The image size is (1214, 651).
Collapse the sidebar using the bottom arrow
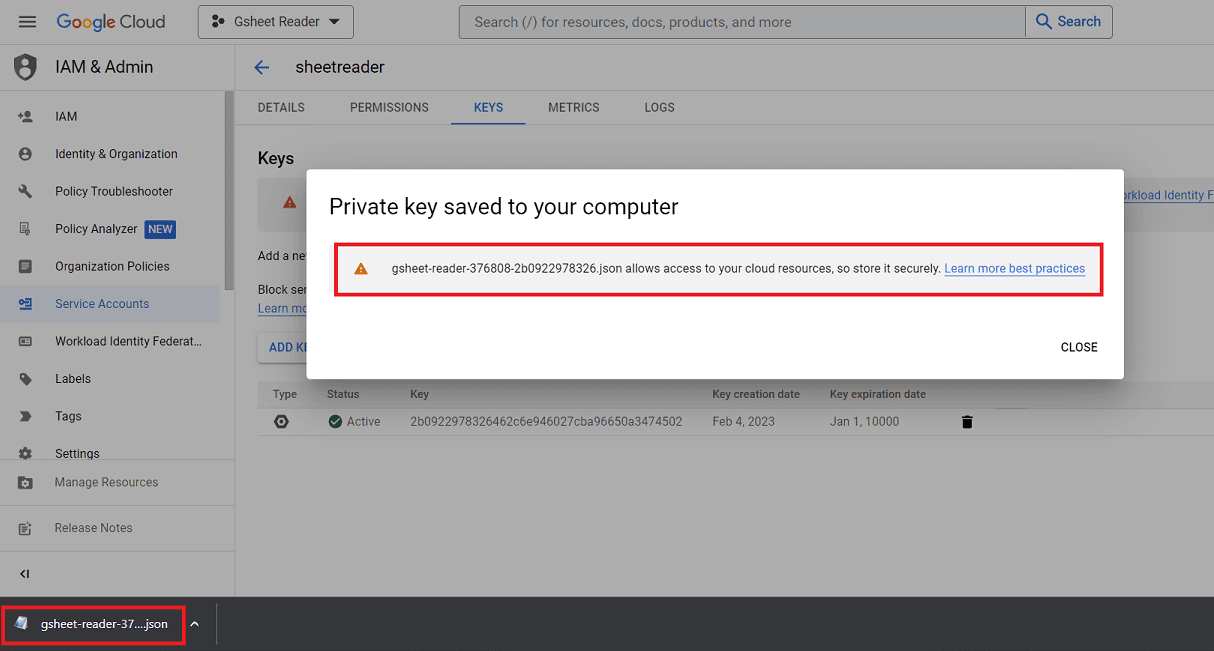[x=25, y=574]
